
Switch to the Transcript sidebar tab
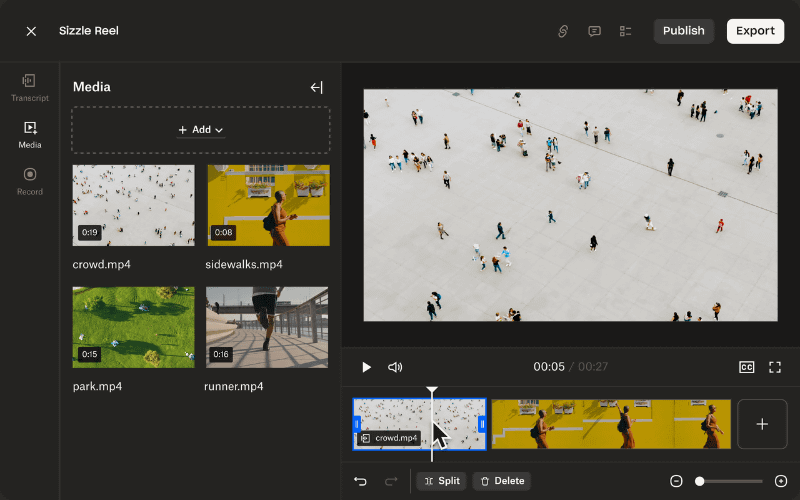(x=30, y=88)
